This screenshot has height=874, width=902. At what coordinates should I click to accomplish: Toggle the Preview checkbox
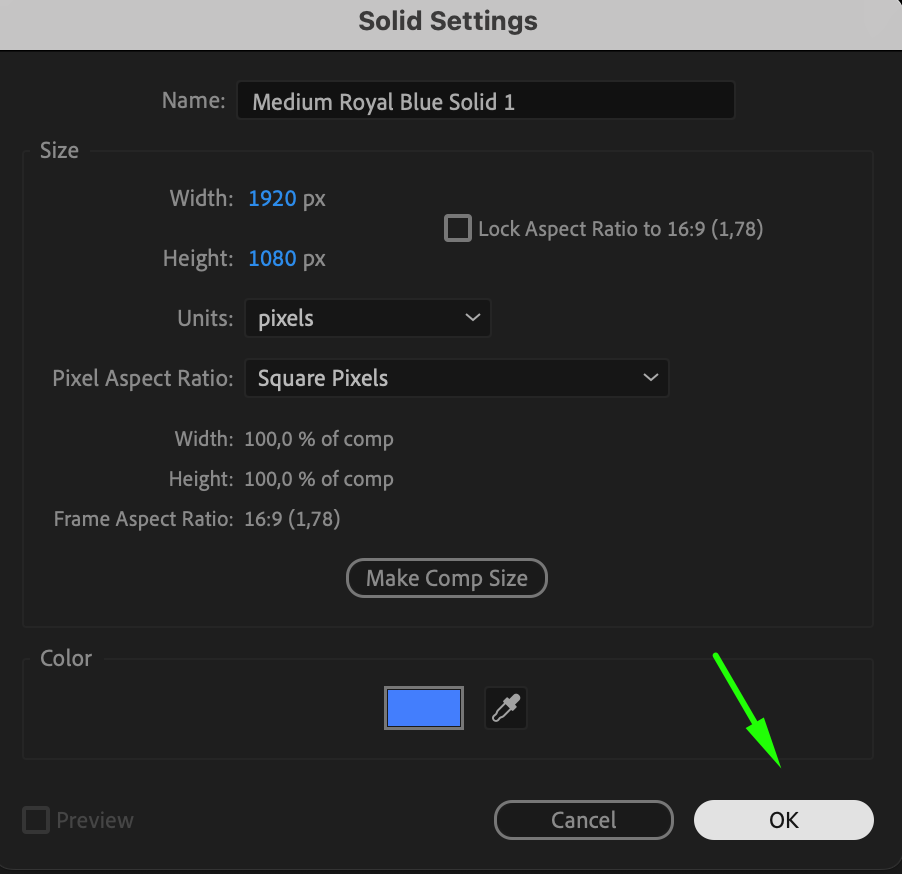(36, 820)
